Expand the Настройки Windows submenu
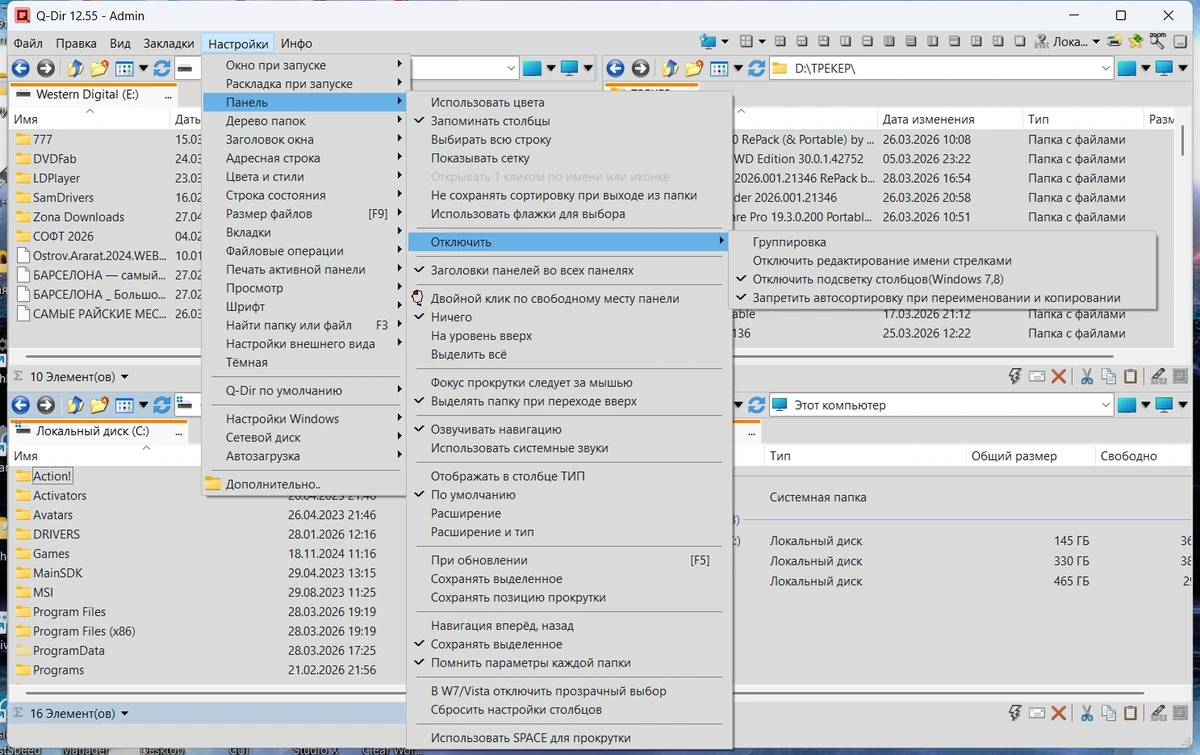 [x=306, y=418]
